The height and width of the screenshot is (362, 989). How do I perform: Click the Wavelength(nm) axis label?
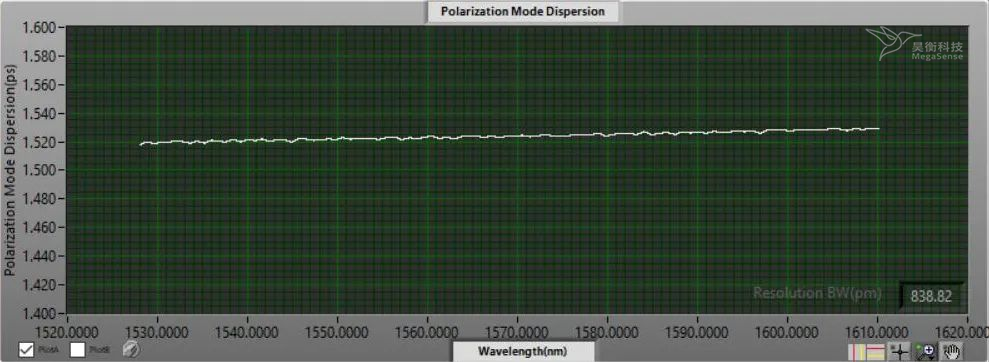[523, 351]
